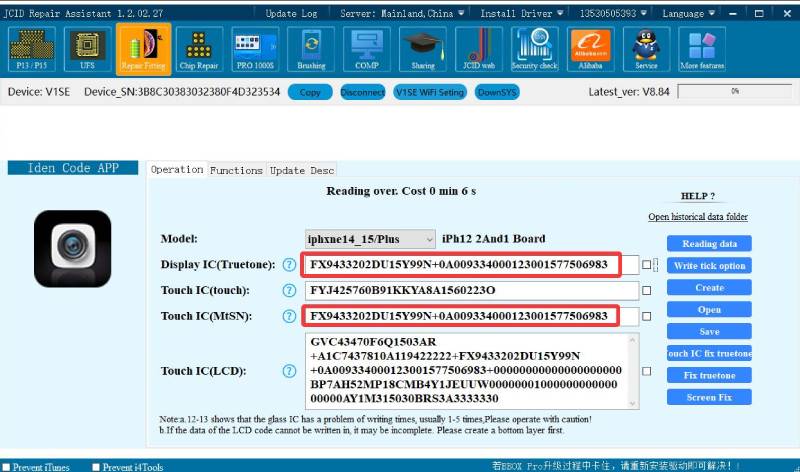Screen dimensions: 800x472
Task: Open the PRO 1000S tool
Action: tap(255, 49)
